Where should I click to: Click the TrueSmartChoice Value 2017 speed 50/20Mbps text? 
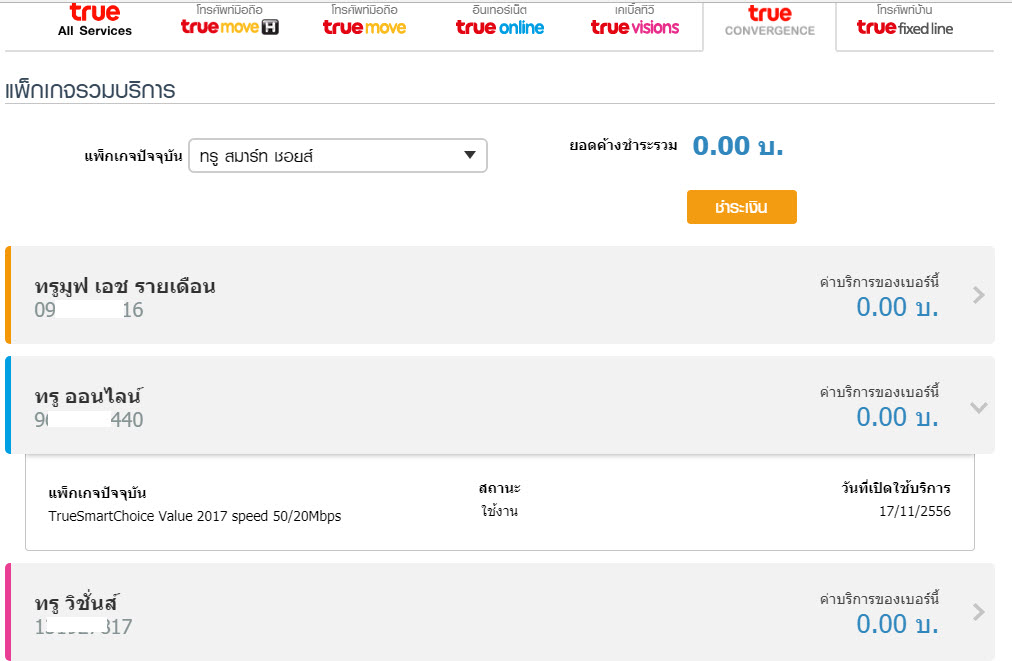[x=195, y=516]
